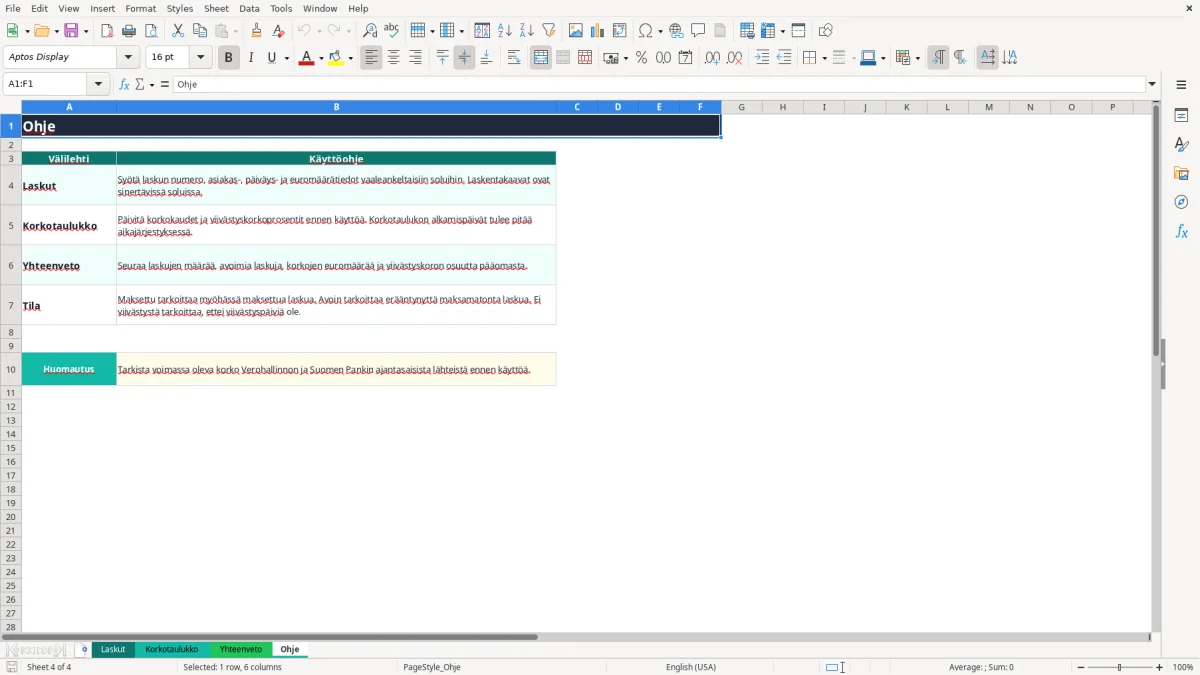Format the cell as percent
Screen dimensions: 1200x675
point(641,58)
